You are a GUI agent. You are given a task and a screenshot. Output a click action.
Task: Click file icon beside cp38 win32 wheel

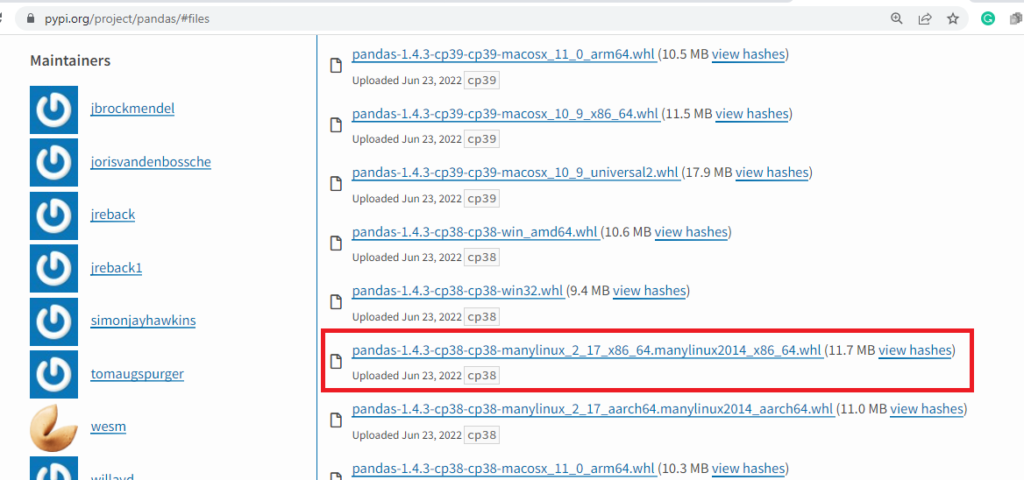click(336, 302)
